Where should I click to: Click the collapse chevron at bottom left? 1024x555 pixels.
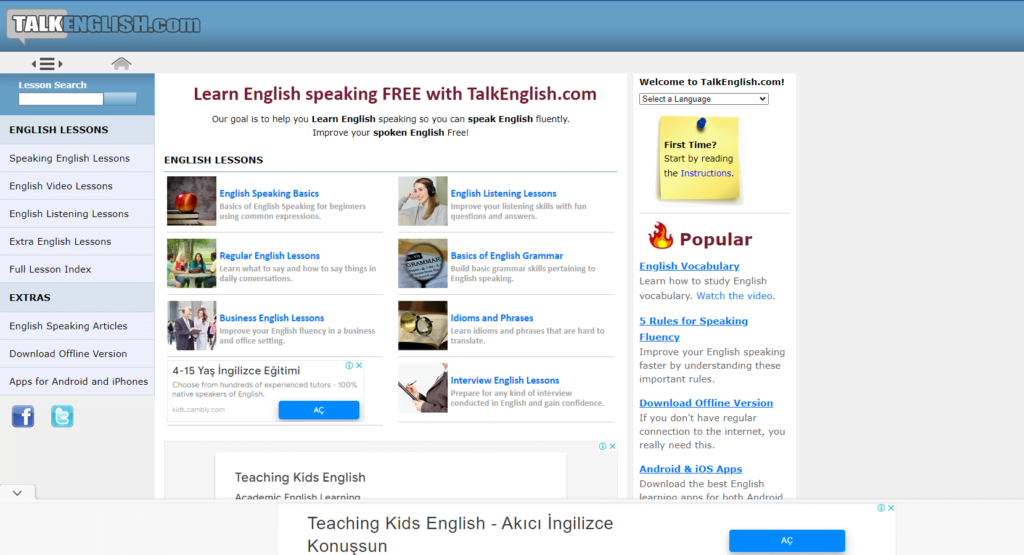pos(17,493)
